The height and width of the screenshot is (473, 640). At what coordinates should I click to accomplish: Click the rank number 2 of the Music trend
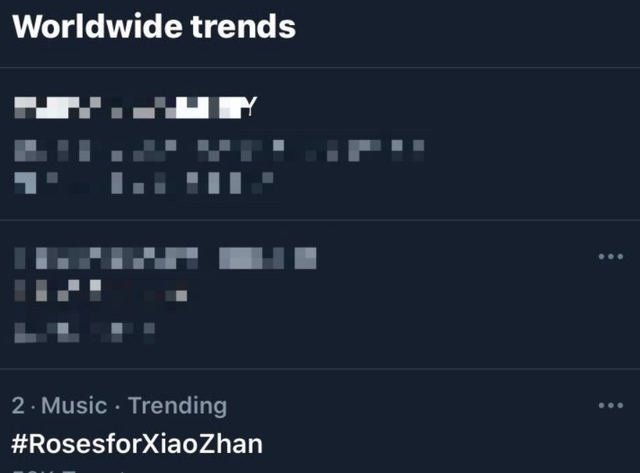point(18,406)
